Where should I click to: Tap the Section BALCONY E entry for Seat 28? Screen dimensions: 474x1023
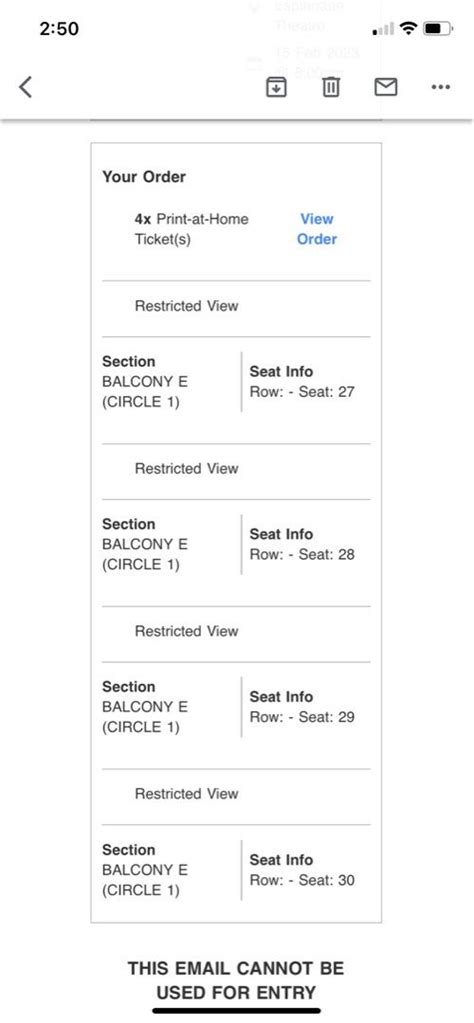[x=145, y=544]
